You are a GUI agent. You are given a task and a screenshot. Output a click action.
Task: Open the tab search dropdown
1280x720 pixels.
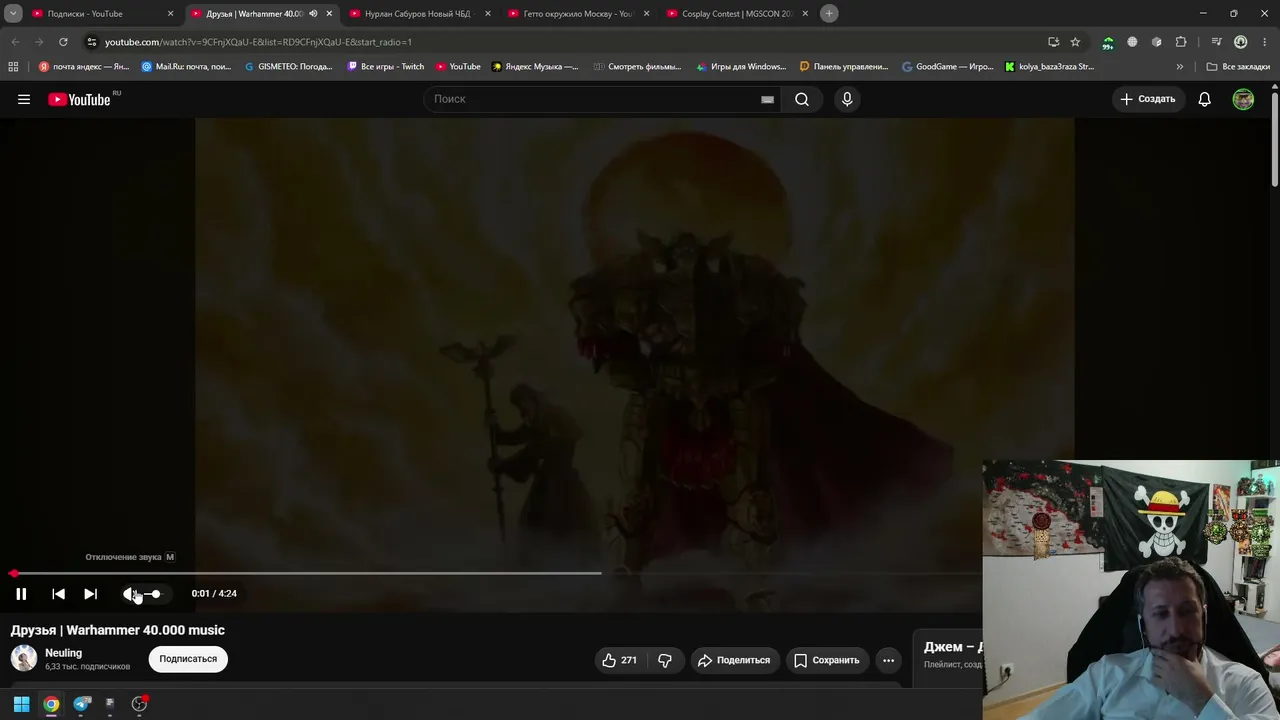(13, 13)
